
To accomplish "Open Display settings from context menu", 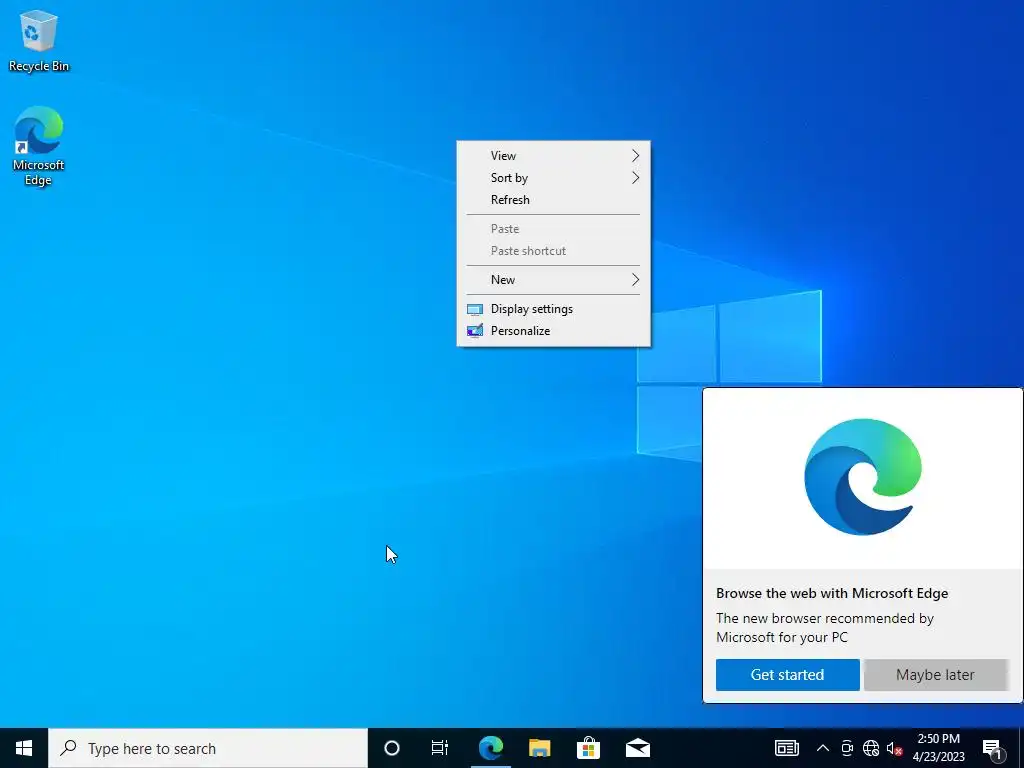I will click(553, 309).
